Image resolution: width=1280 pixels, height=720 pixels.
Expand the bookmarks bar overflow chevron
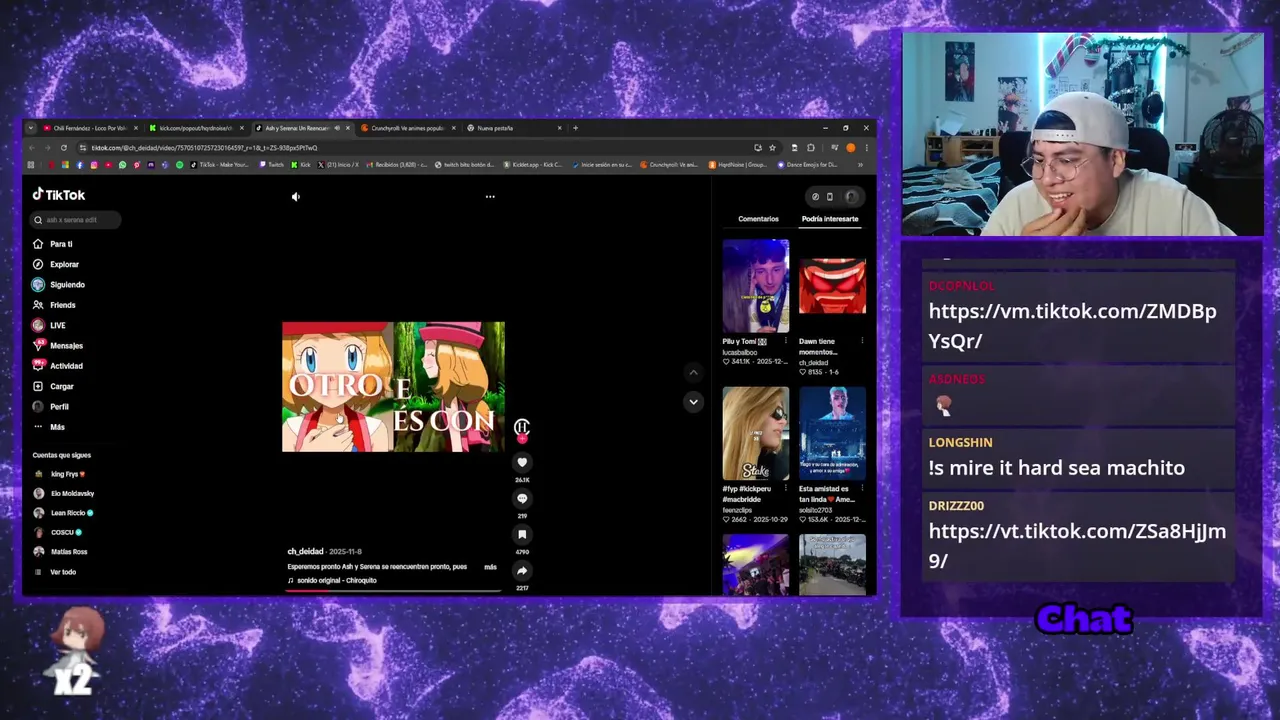[860, 165]
